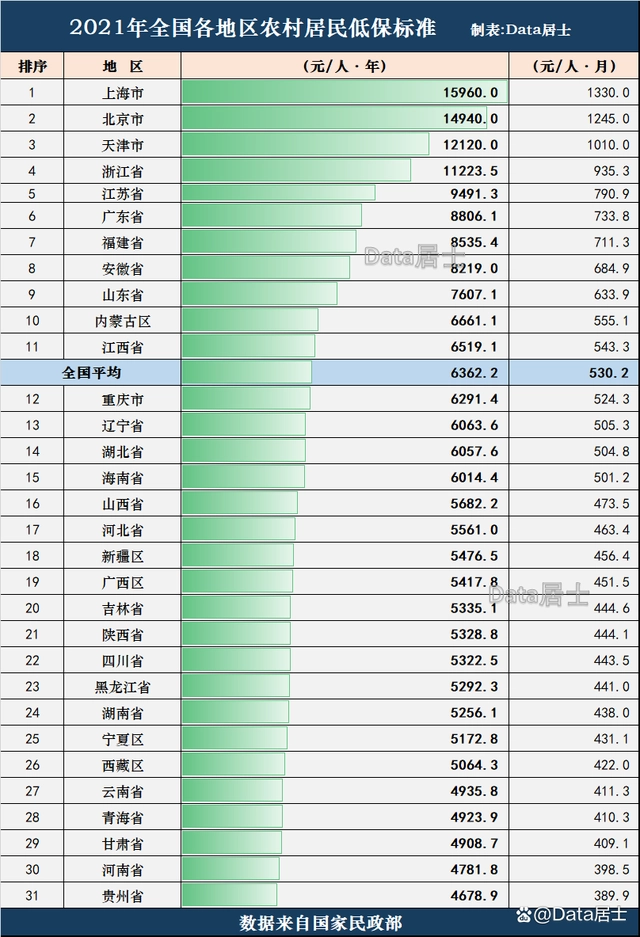This screenshot has width=640, height=937.
Task: Click the '海南省' region cell
Action: pos(123,478)
